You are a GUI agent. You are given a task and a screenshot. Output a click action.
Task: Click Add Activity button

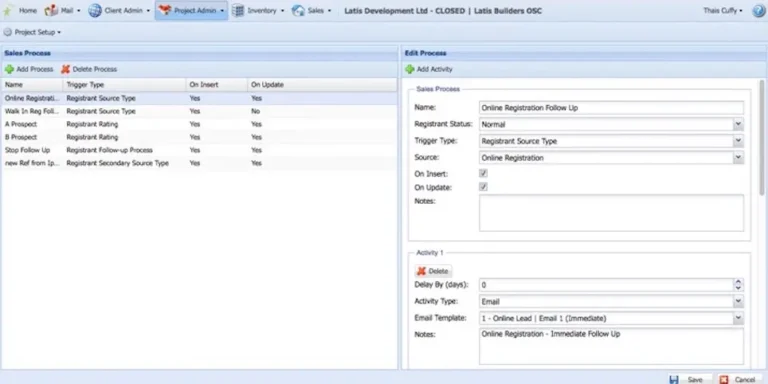coord(429,70)
